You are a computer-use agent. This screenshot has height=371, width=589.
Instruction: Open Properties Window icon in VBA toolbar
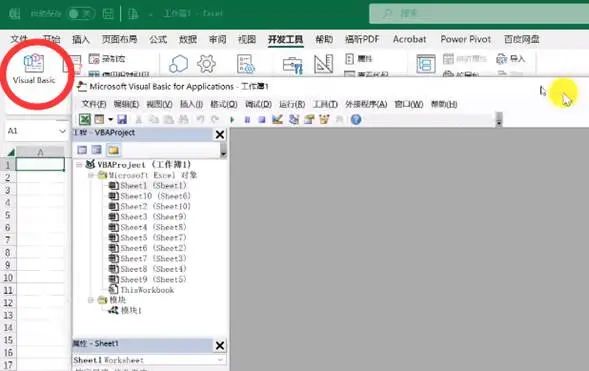tap(309, 119)
